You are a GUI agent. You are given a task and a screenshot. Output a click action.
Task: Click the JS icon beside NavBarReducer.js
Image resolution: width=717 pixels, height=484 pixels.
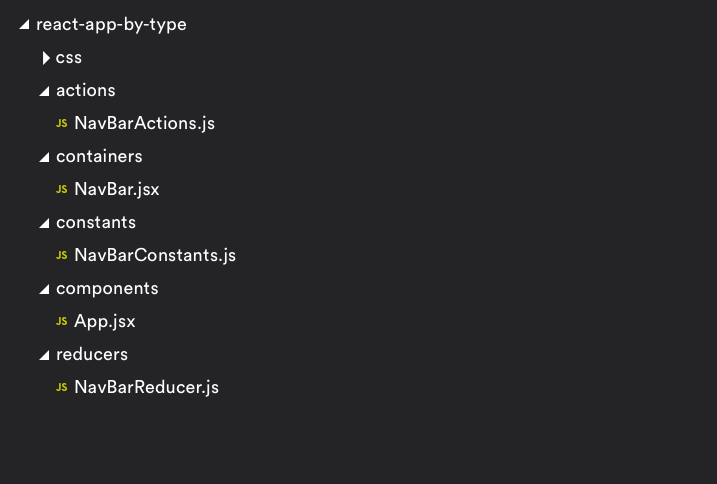(x=62, y=388)
